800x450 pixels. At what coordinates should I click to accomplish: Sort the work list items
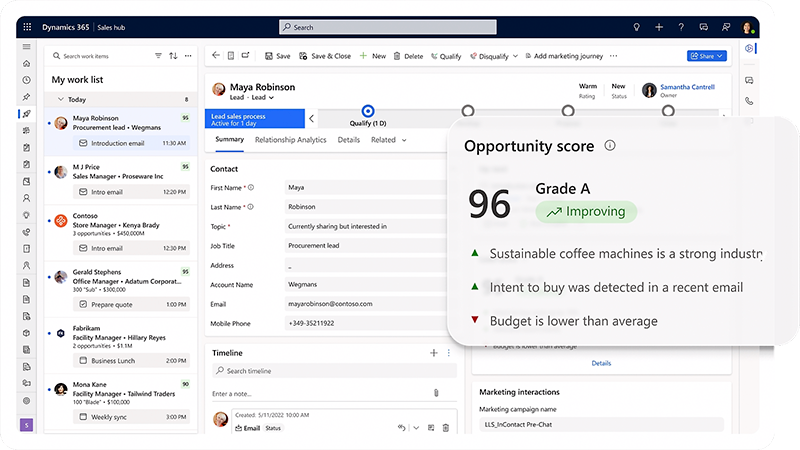[x=173, y=56]
